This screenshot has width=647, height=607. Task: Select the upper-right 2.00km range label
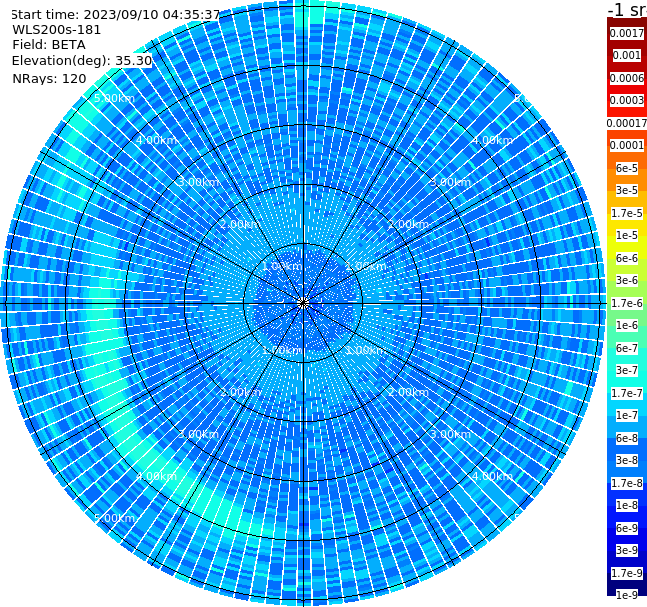pyautogui.click(x=408, y=224)
